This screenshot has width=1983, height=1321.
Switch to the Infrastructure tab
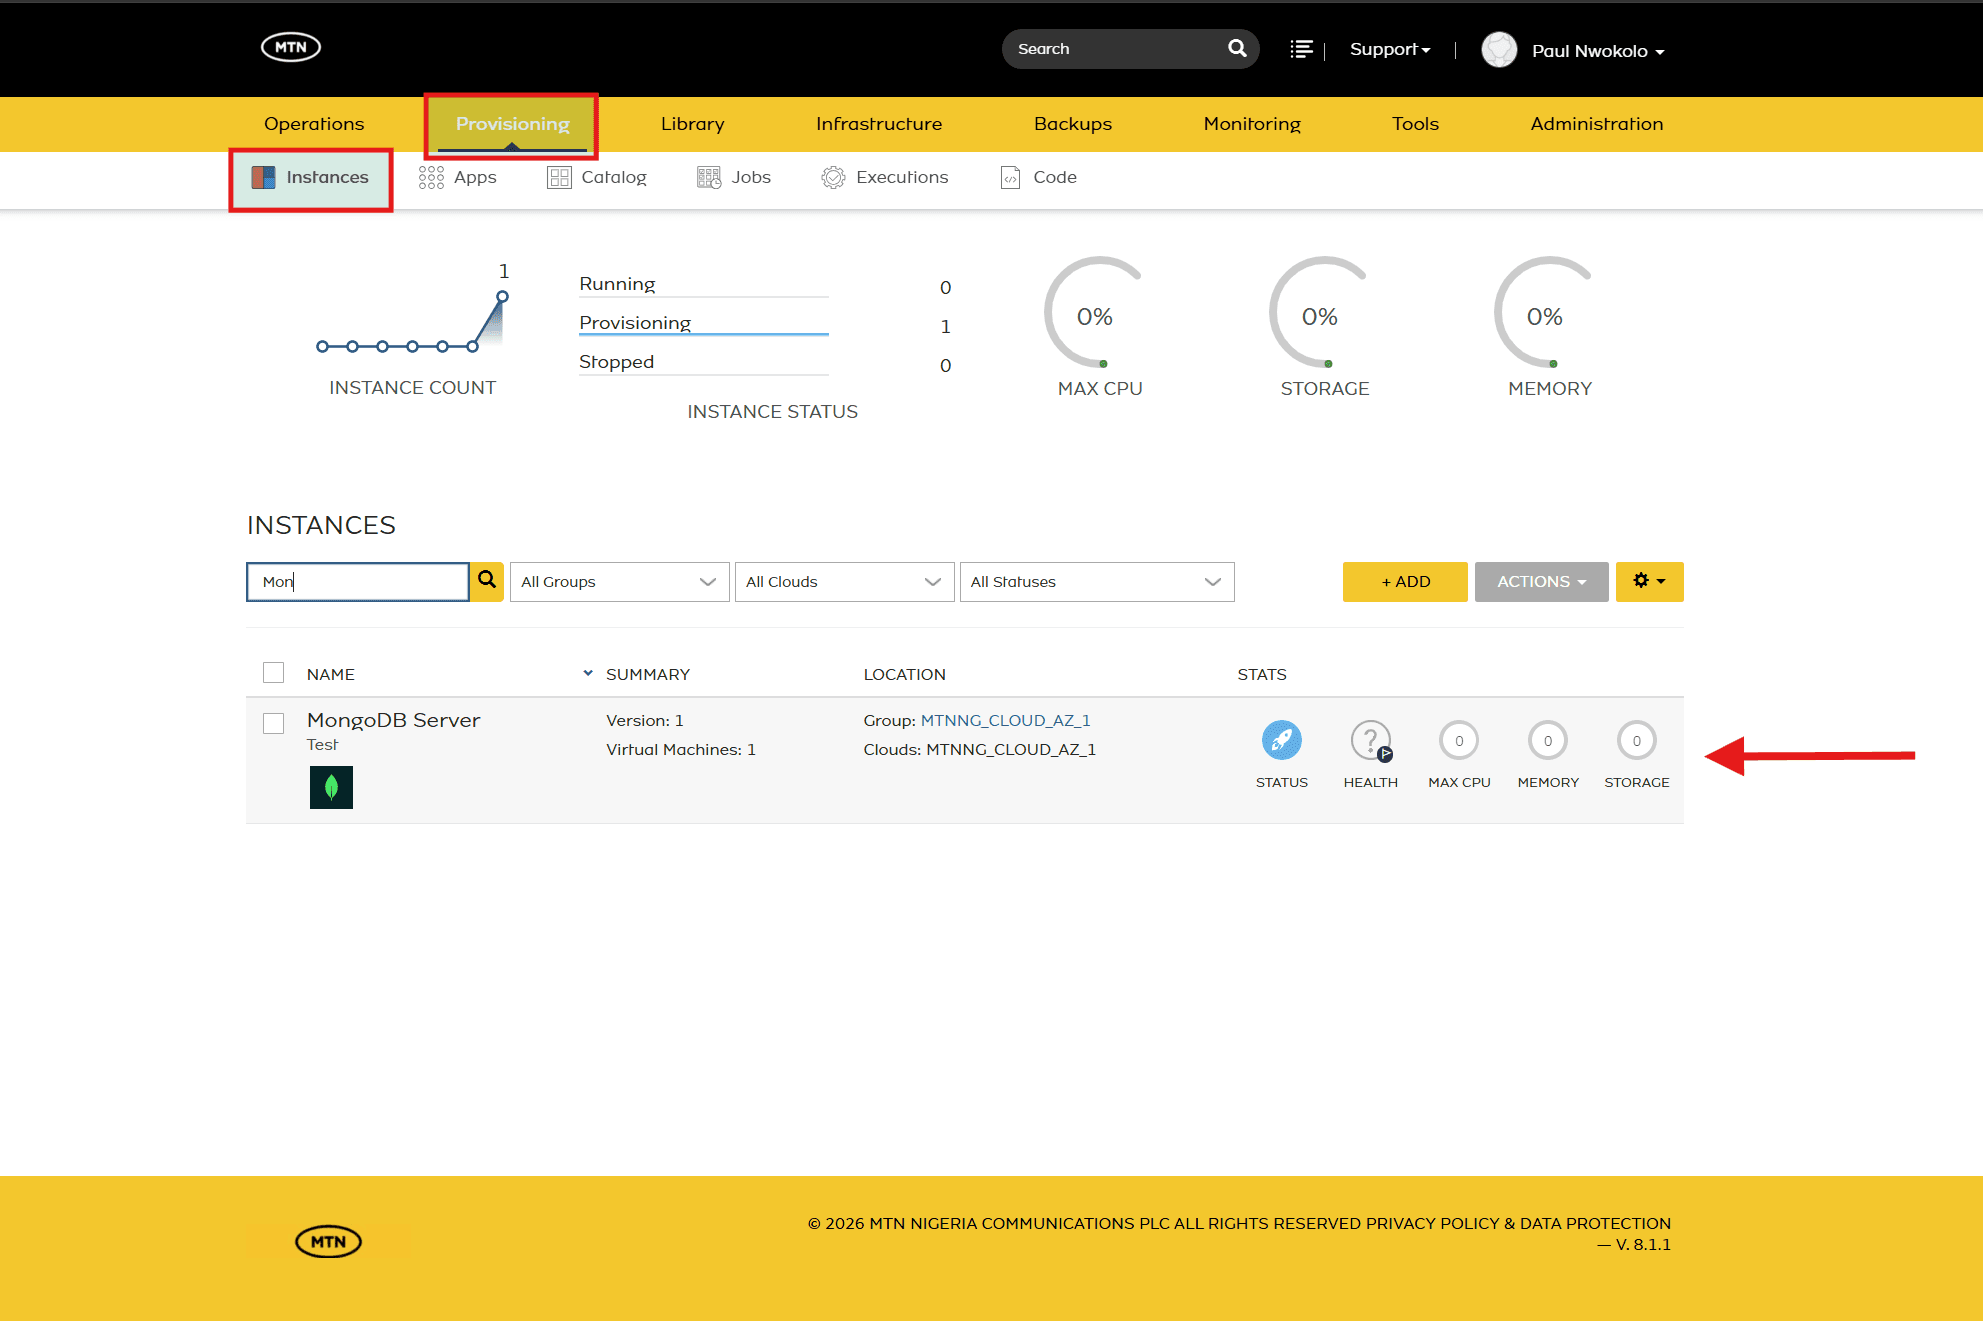tap(879, 124)
